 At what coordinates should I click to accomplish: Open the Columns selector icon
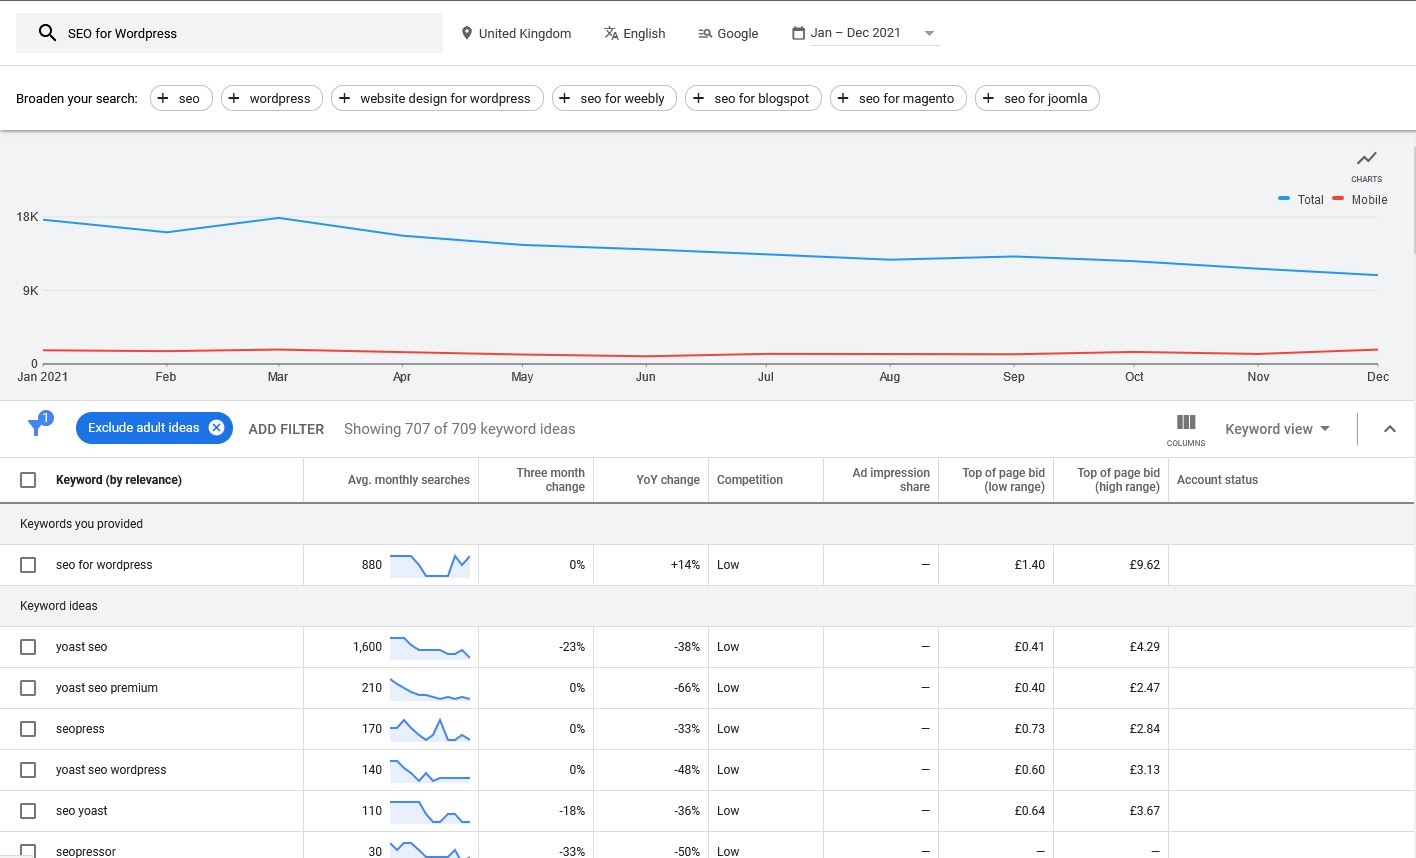1186,422
